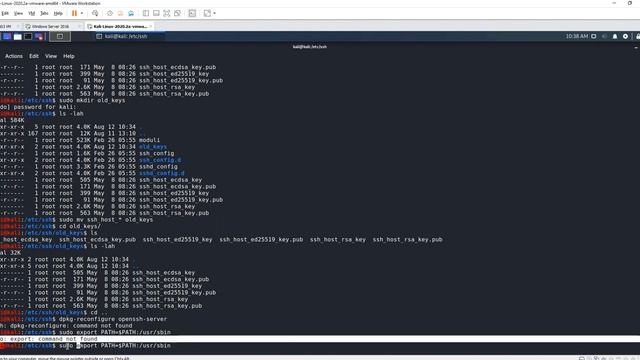Open the VMware VM menu

coord(31,13)
